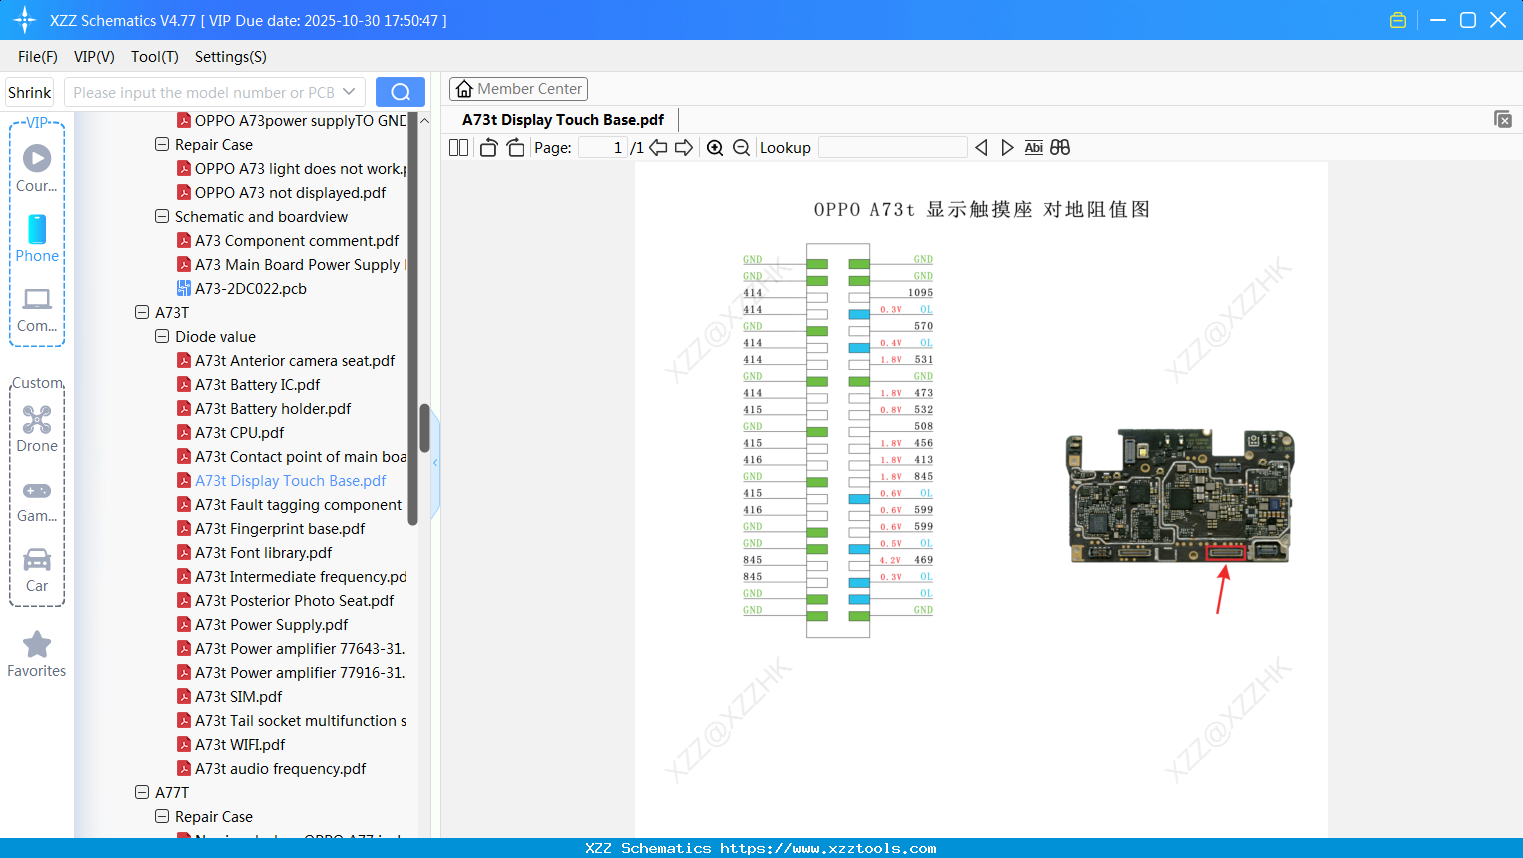Image resolution: width=1523 pixels, height=858 pixels.
Task: Open A73t Posterior Photo Seat.pdf
Action: coord(285,600)
